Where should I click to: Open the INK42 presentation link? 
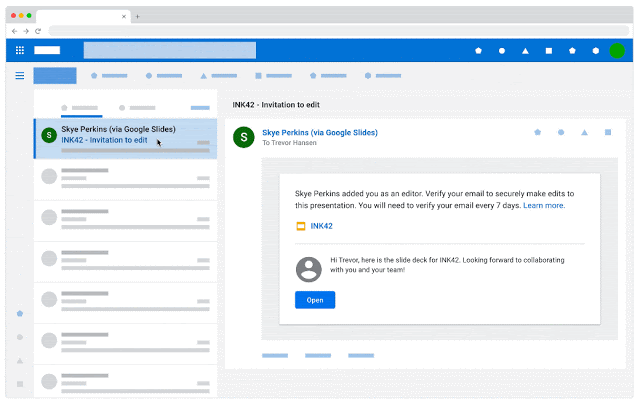coord(322,227)
